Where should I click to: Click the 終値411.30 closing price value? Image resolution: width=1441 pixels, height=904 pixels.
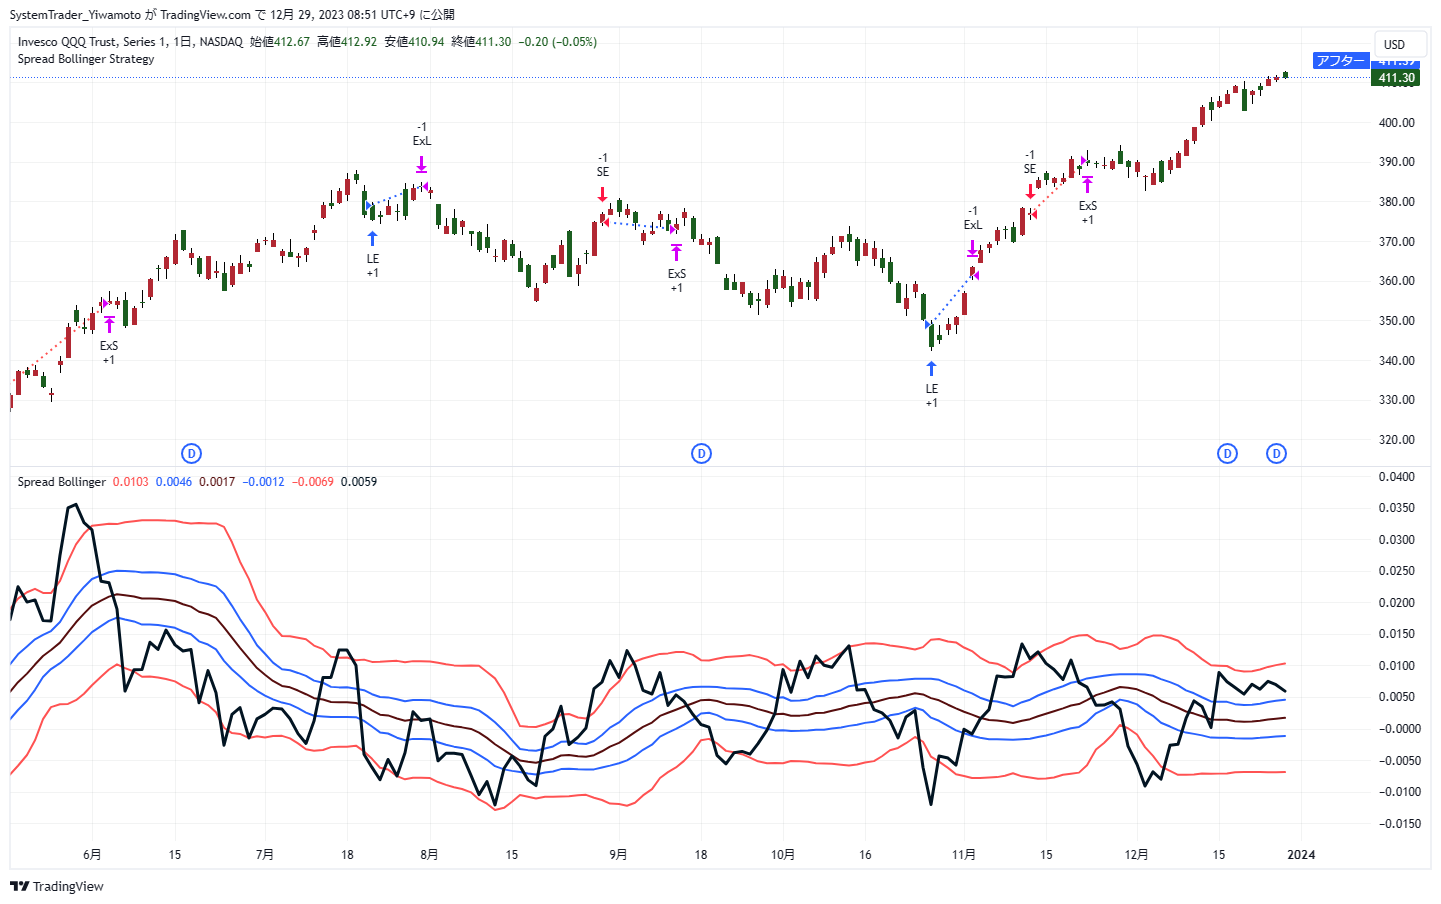(481, 42)
